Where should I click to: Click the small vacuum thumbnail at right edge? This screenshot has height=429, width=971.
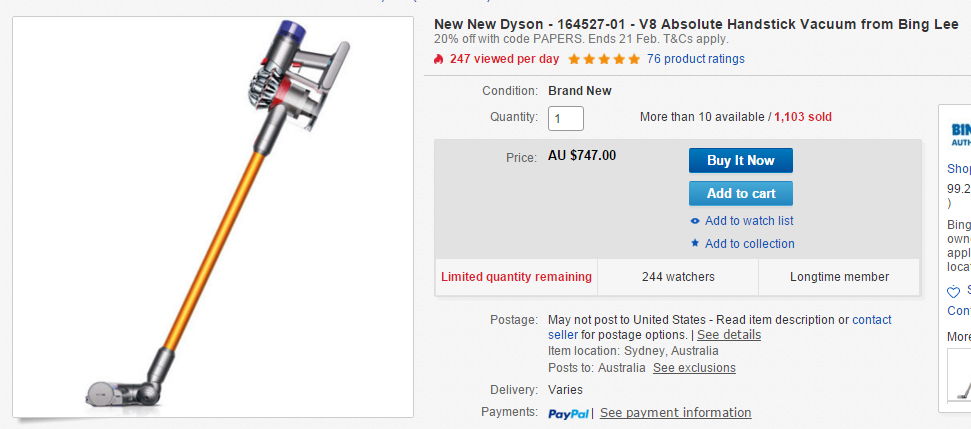[960, 375]
